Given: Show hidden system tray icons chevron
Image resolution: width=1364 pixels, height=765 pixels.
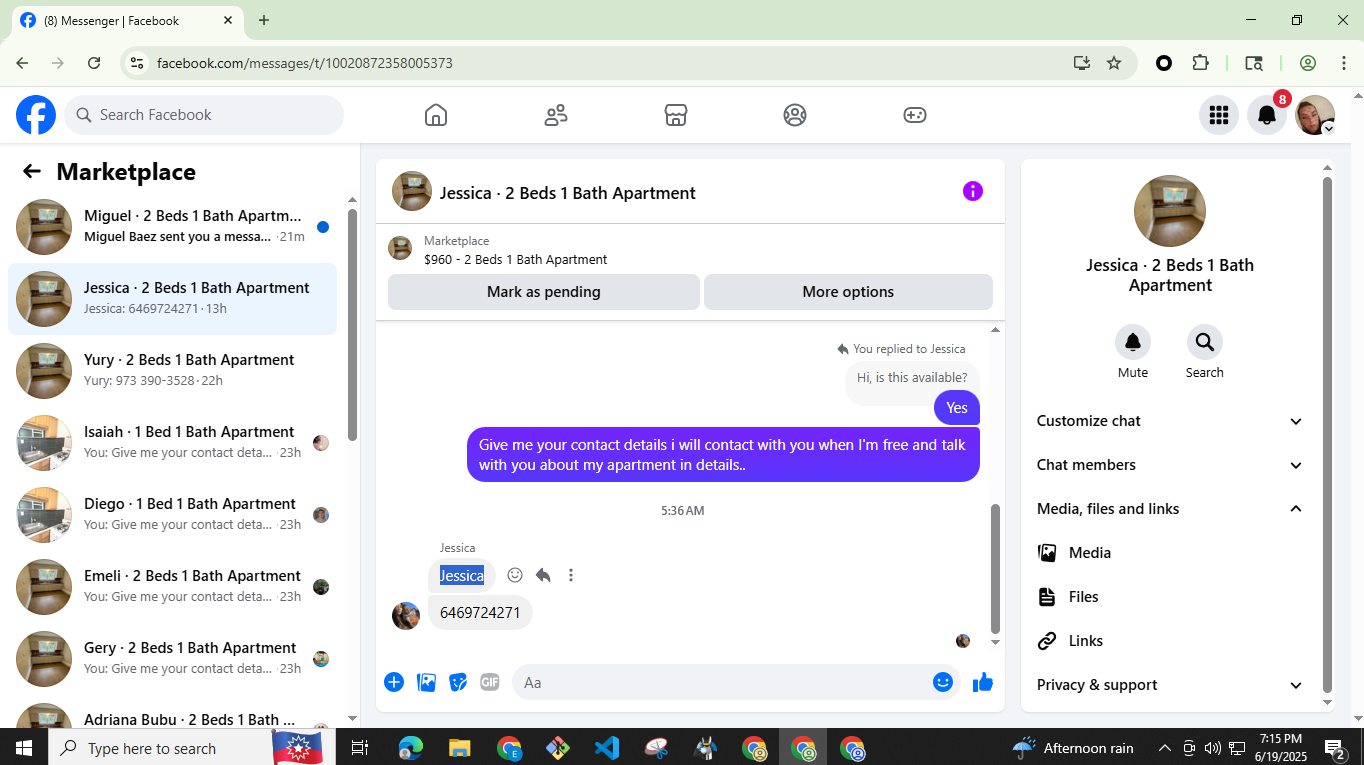Looking at the screenshot, I should (1164, 748).
